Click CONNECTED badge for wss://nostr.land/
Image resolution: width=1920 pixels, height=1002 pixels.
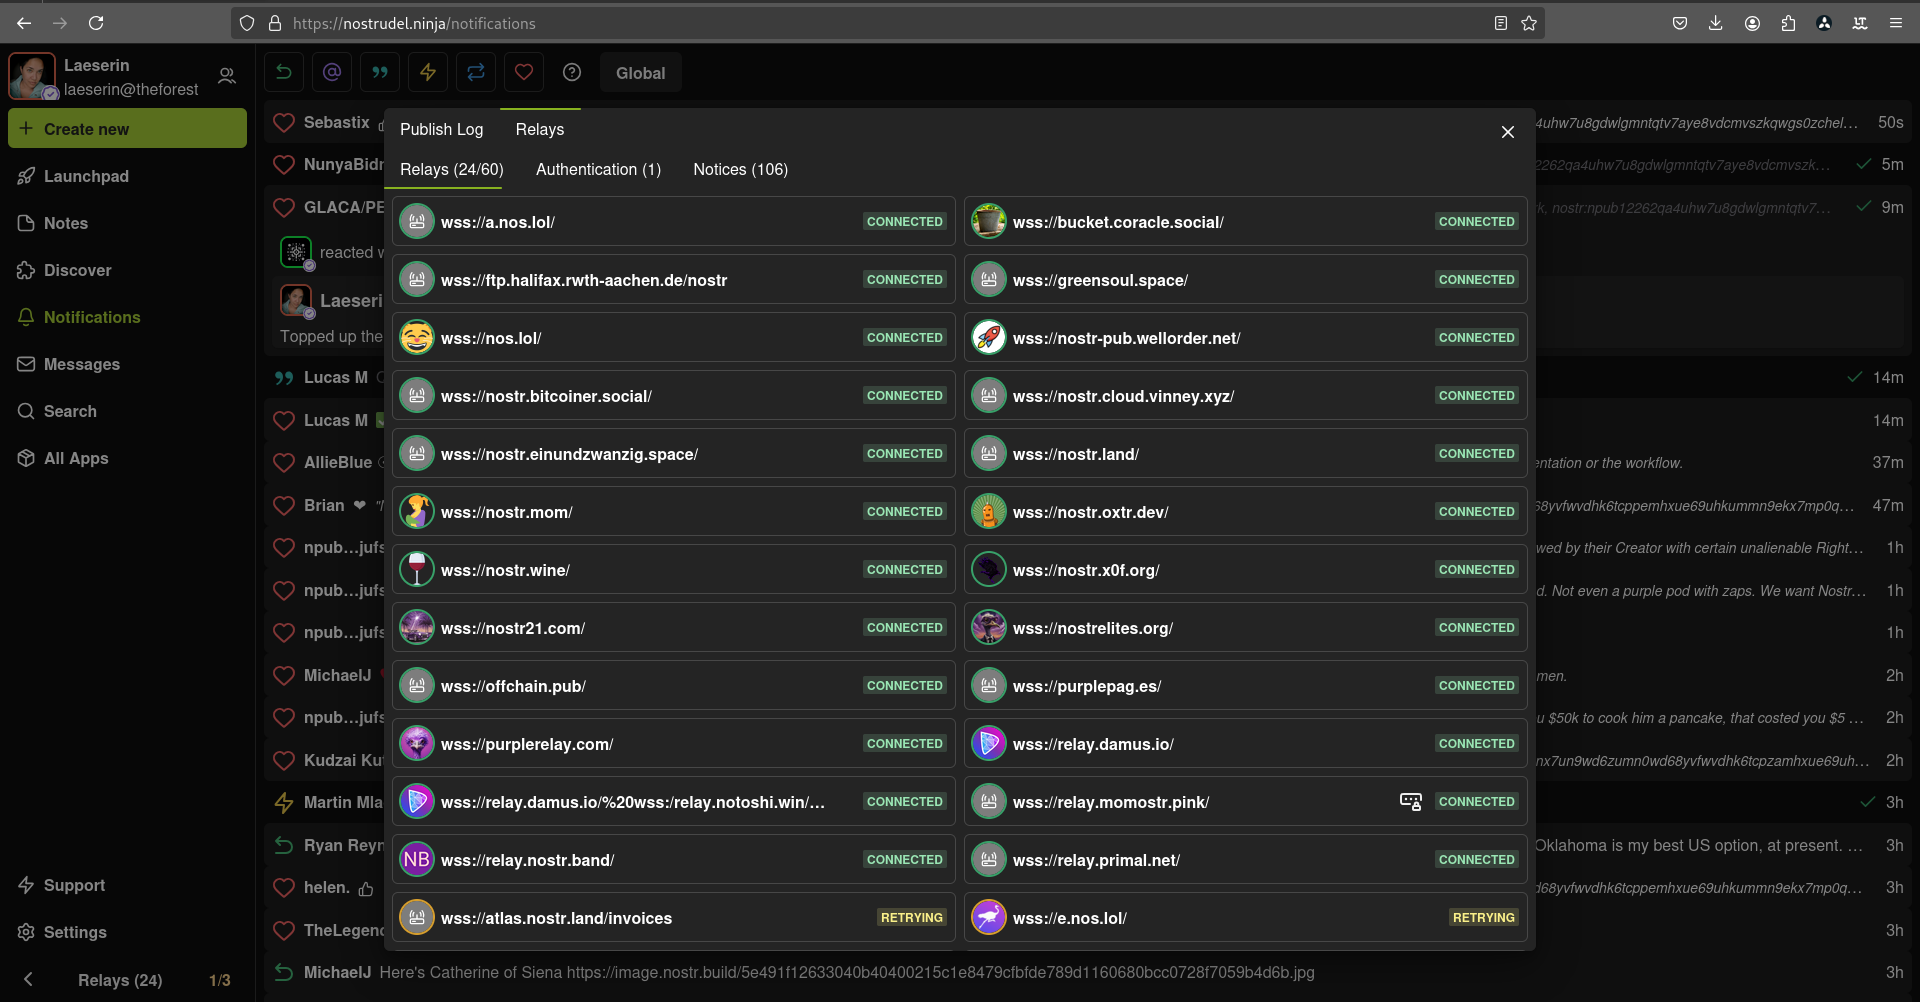click(1477, 454)
